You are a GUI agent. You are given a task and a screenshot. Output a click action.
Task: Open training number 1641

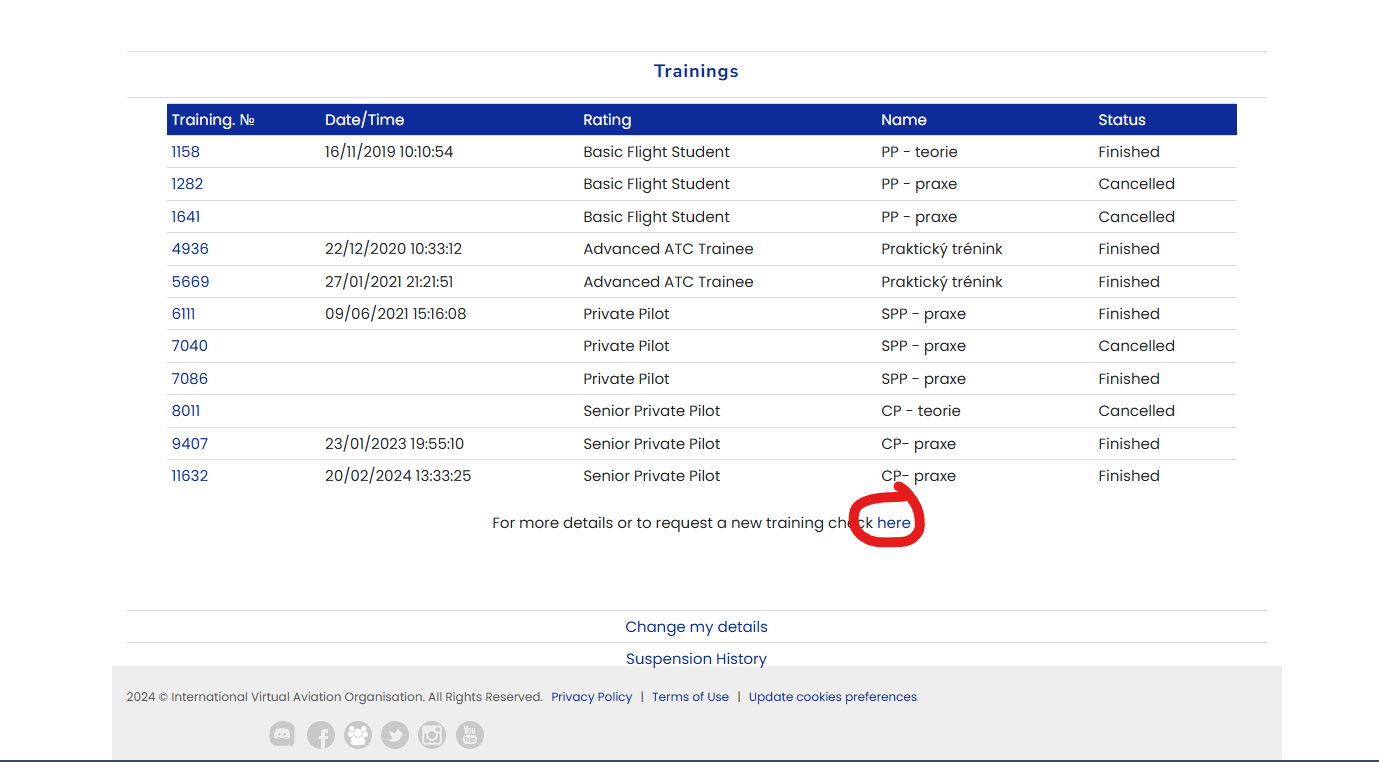click(185, 217)
